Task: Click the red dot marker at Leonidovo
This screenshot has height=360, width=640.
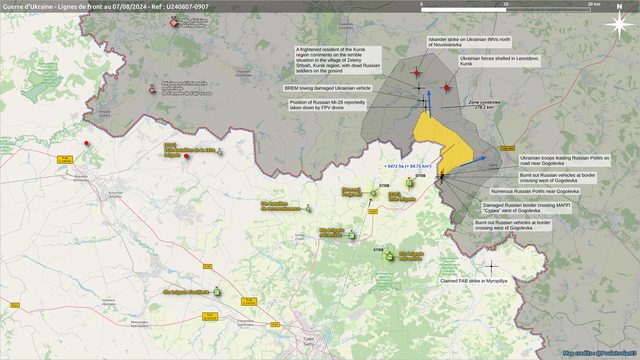Action: click(446, 88)
